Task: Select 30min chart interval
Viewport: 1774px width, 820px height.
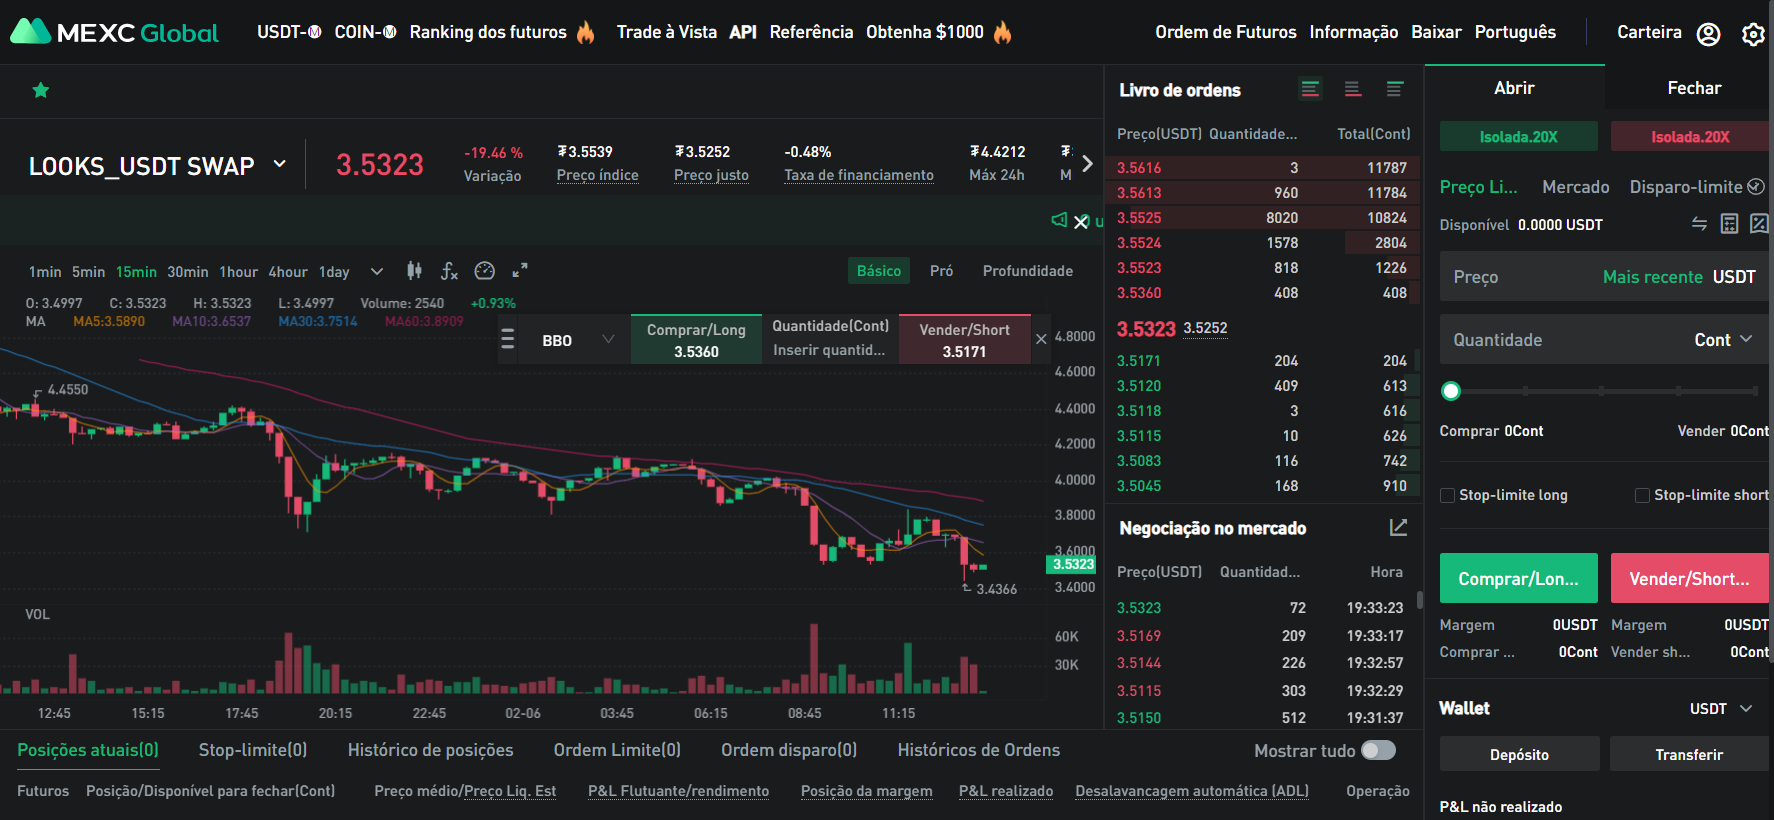Action: [188, 272]
